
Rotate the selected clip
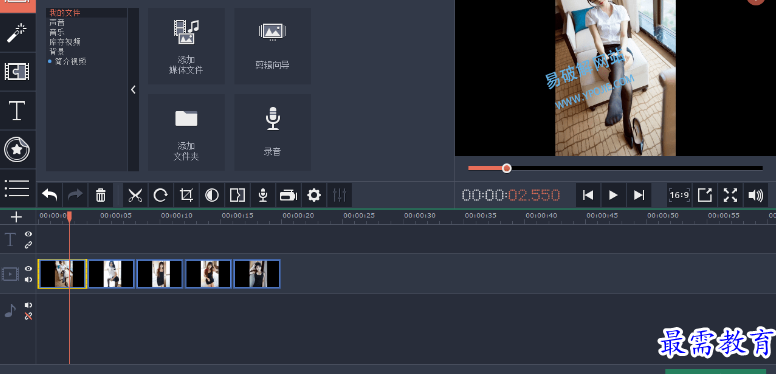point(161,195)
